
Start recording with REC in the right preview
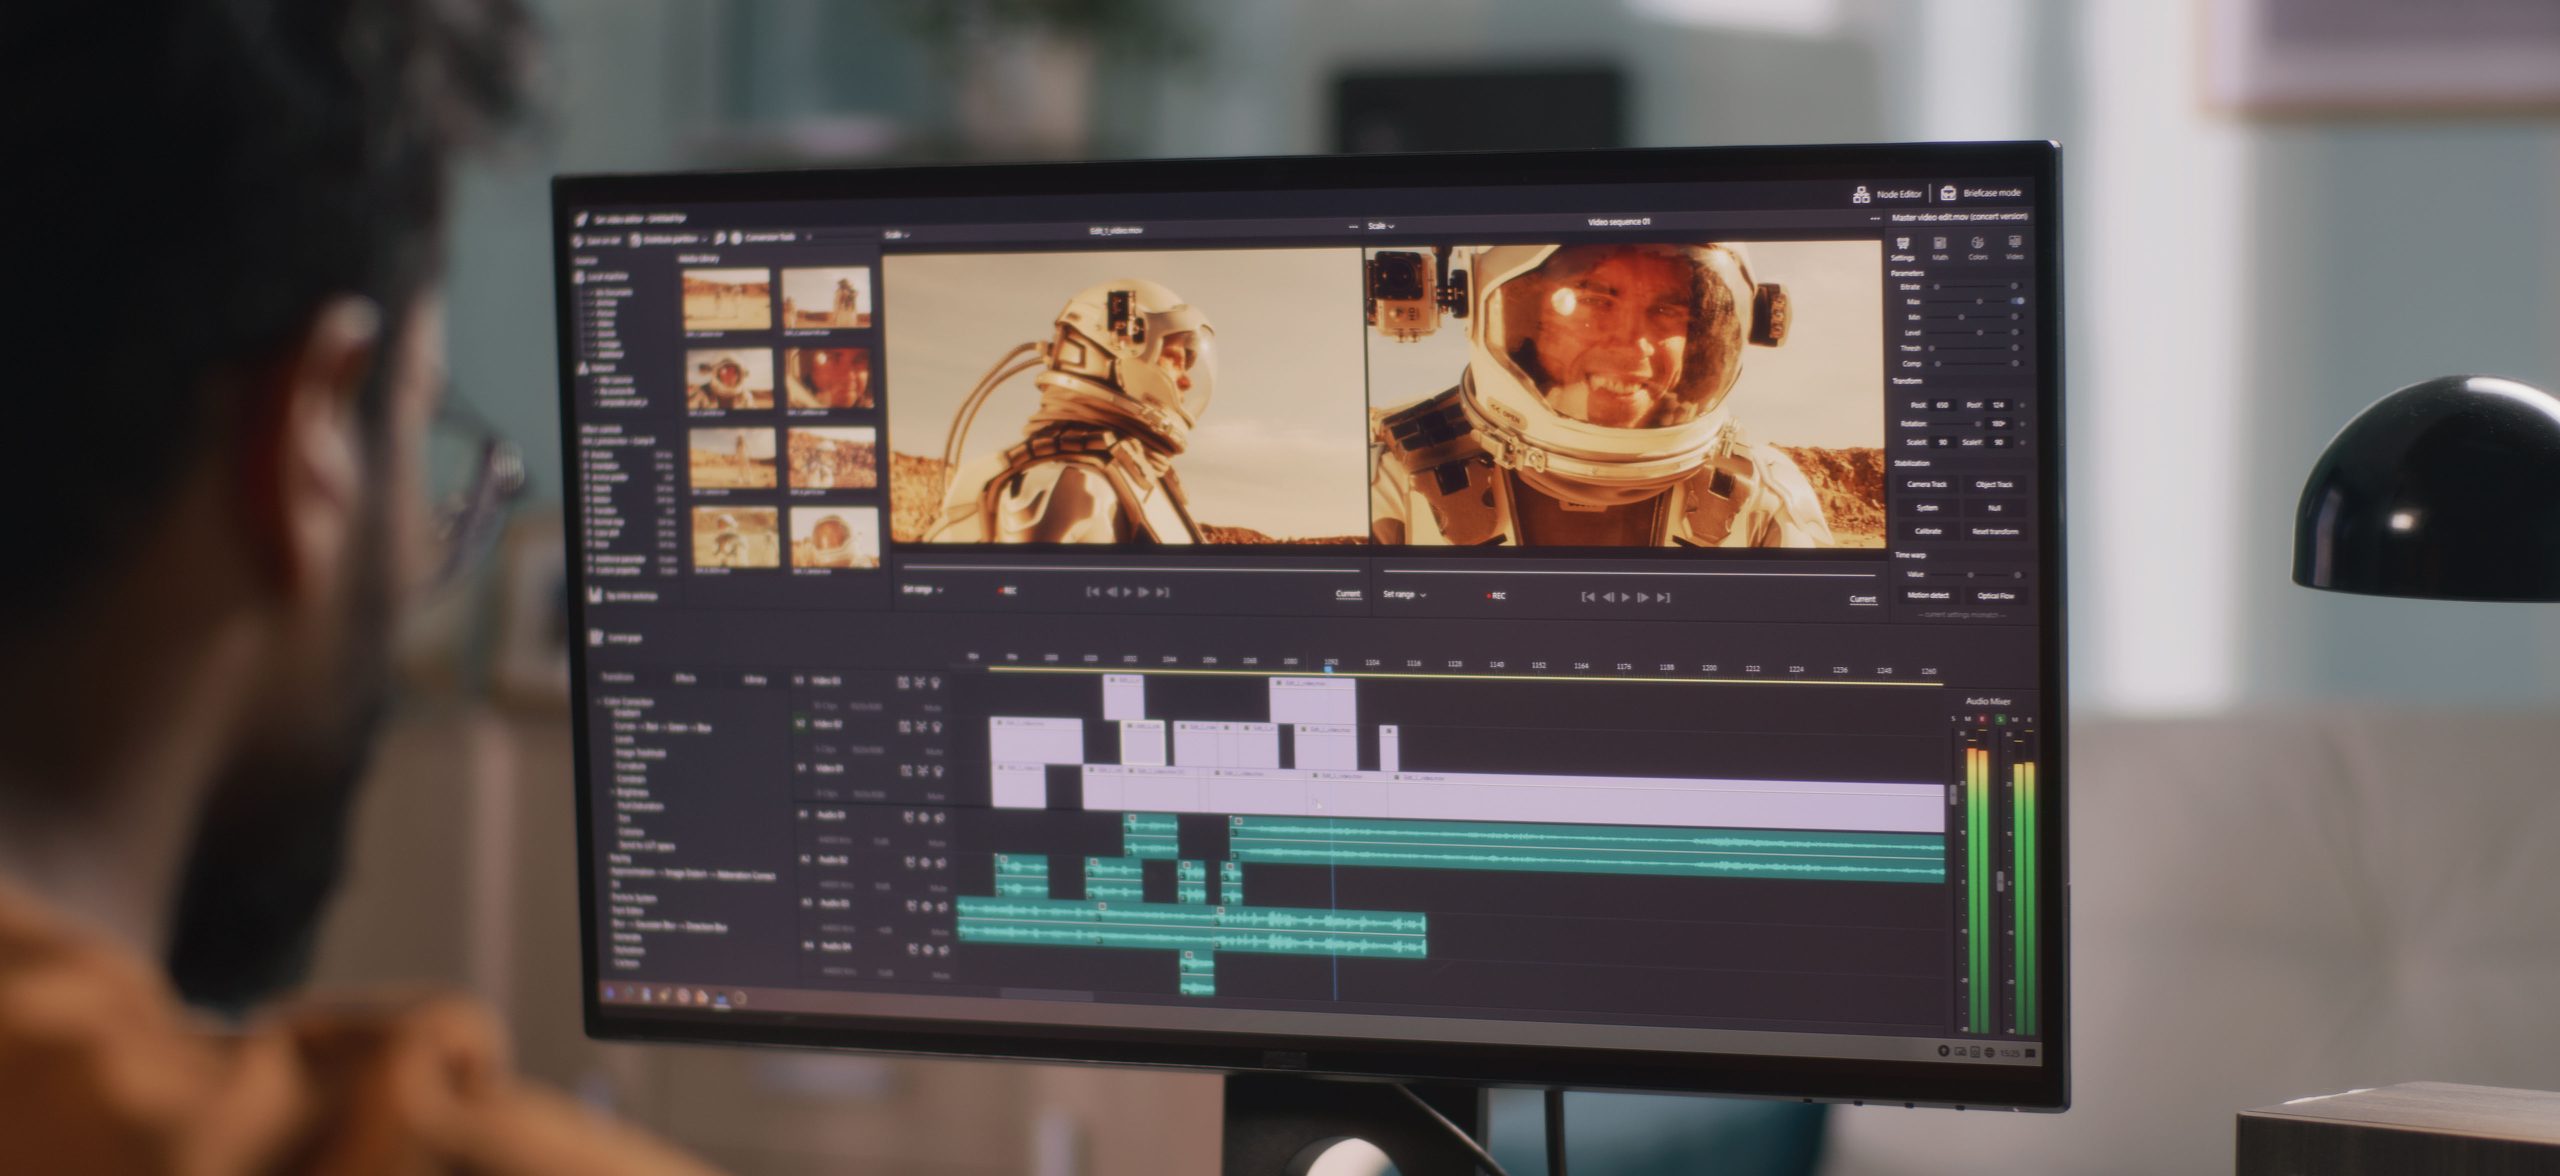click(x=1496, y=596)
